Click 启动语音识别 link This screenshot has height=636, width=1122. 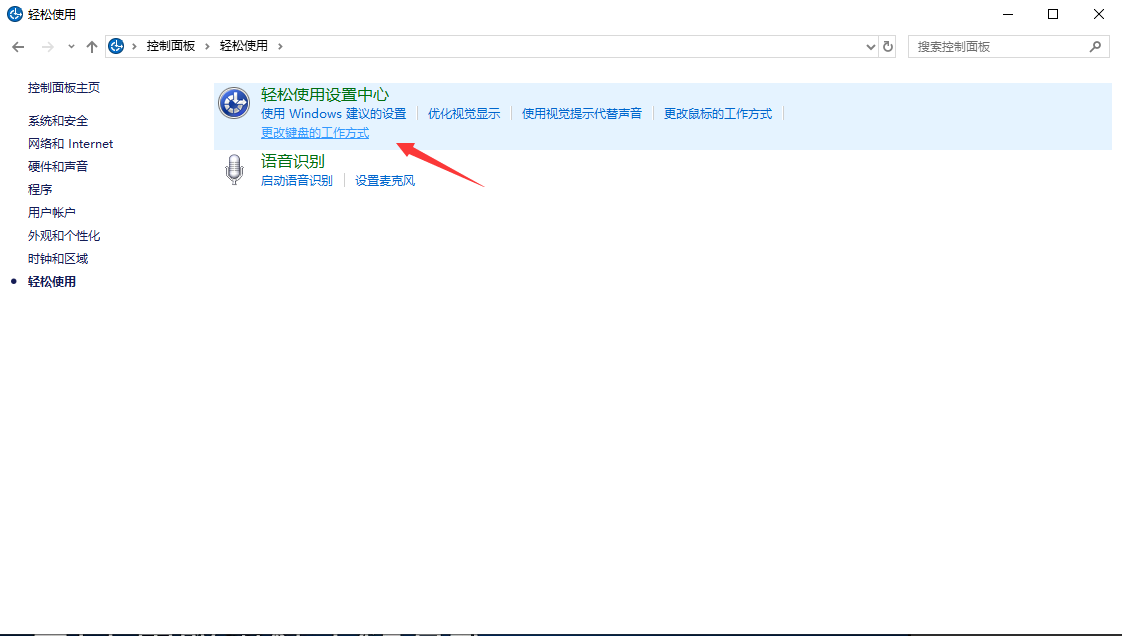[x=296, y=181]
